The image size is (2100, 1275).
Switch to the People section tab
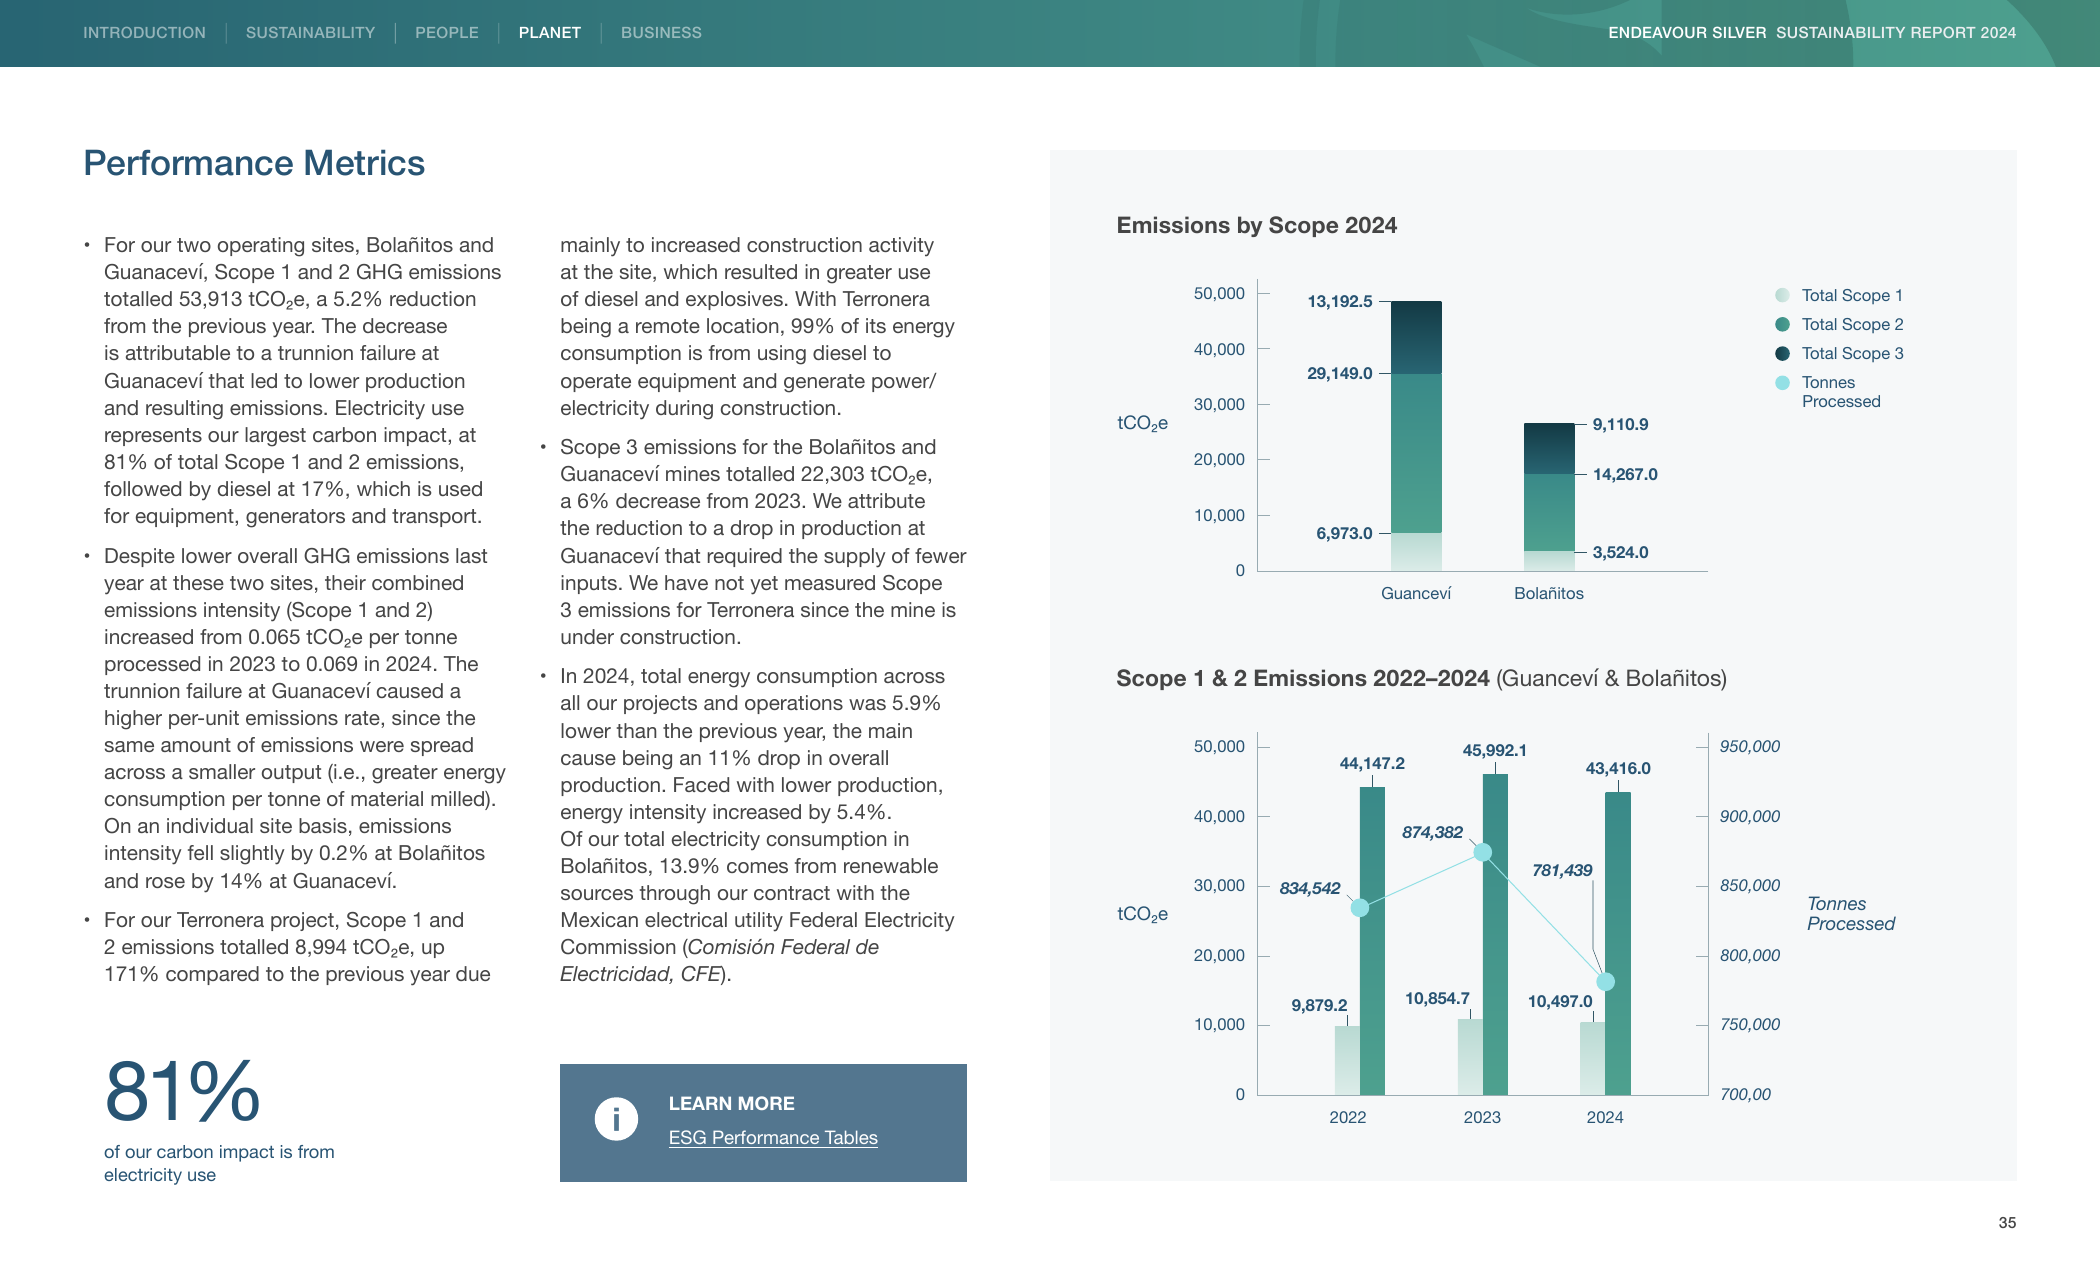pyautogui.click(x=446, y=33)
